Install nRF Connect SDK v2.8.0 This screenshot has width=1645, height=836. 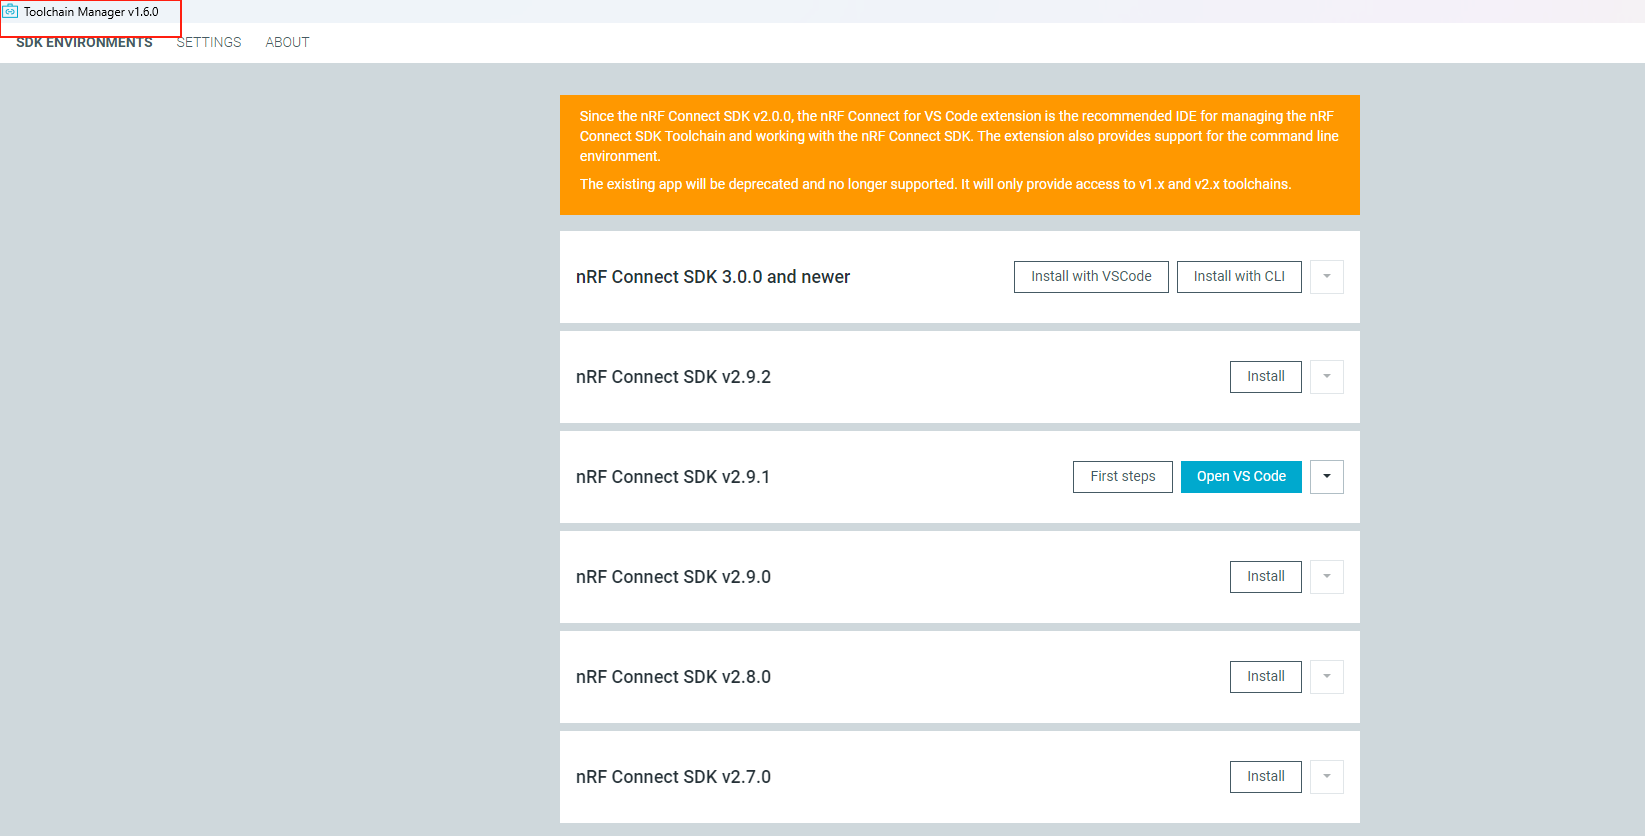1266,677
